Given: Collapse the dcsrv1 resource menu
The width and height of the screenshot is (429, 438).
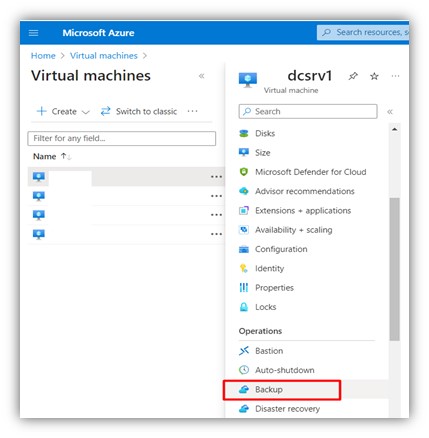Looking at the screenshot, I should (390, 112).
